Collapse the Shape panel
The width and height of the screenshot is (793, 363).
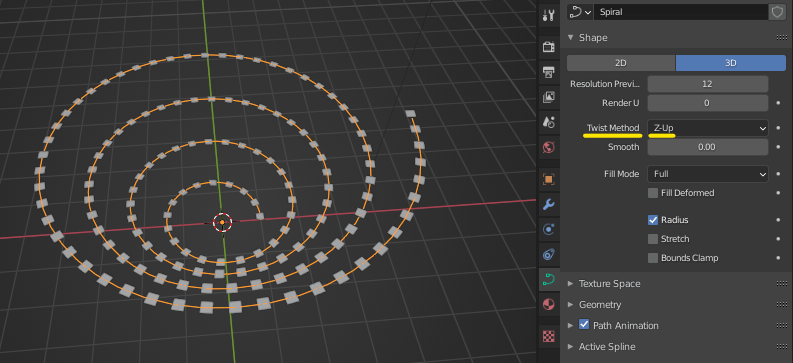click(x=571, y=38)
